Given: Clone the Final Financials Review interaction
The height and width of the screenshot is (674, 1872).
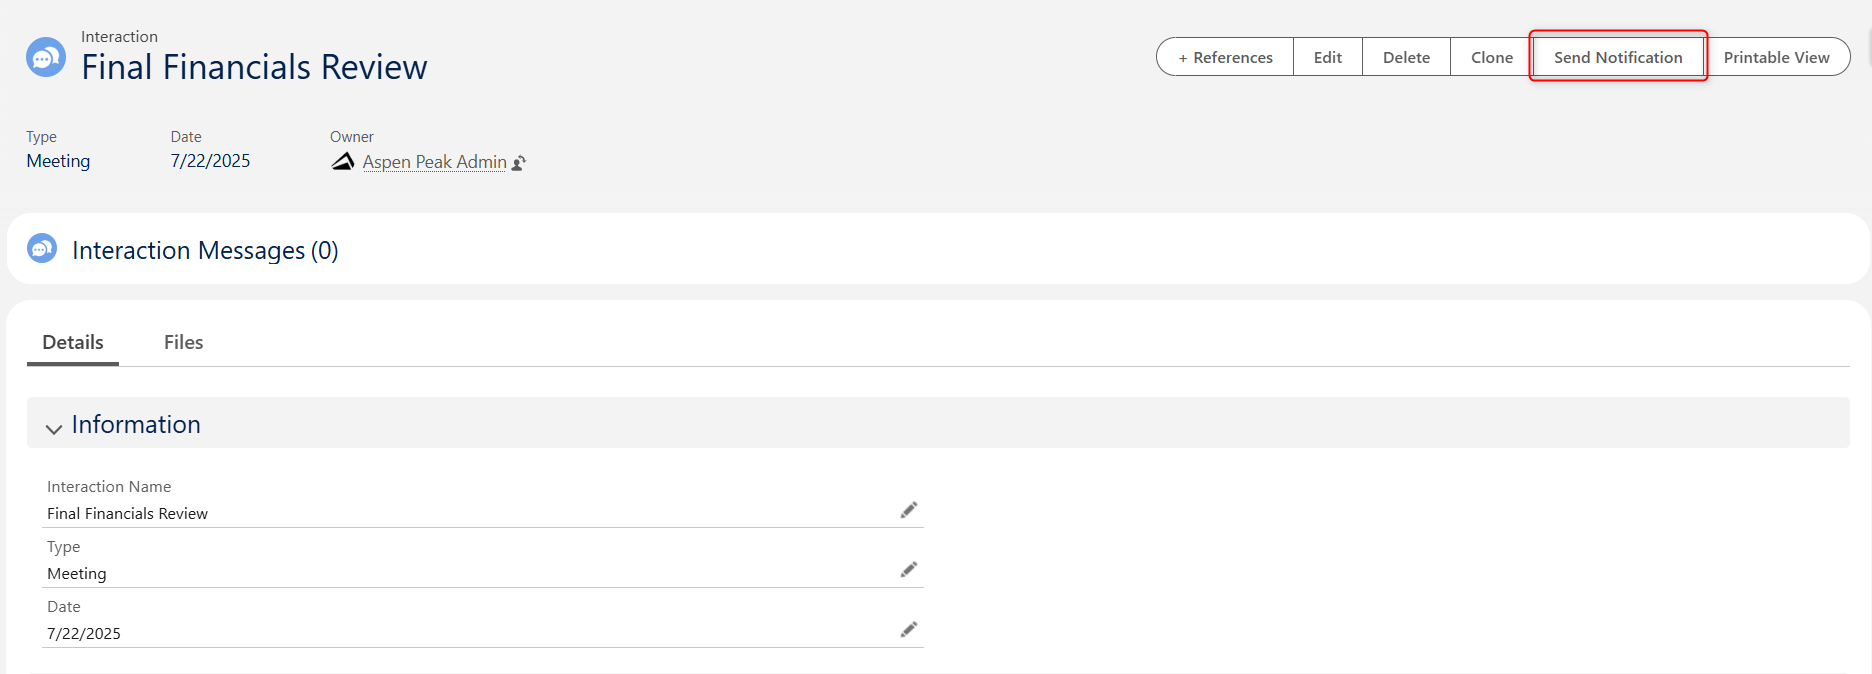Looking at the screenshot, I should point(1491,57).
